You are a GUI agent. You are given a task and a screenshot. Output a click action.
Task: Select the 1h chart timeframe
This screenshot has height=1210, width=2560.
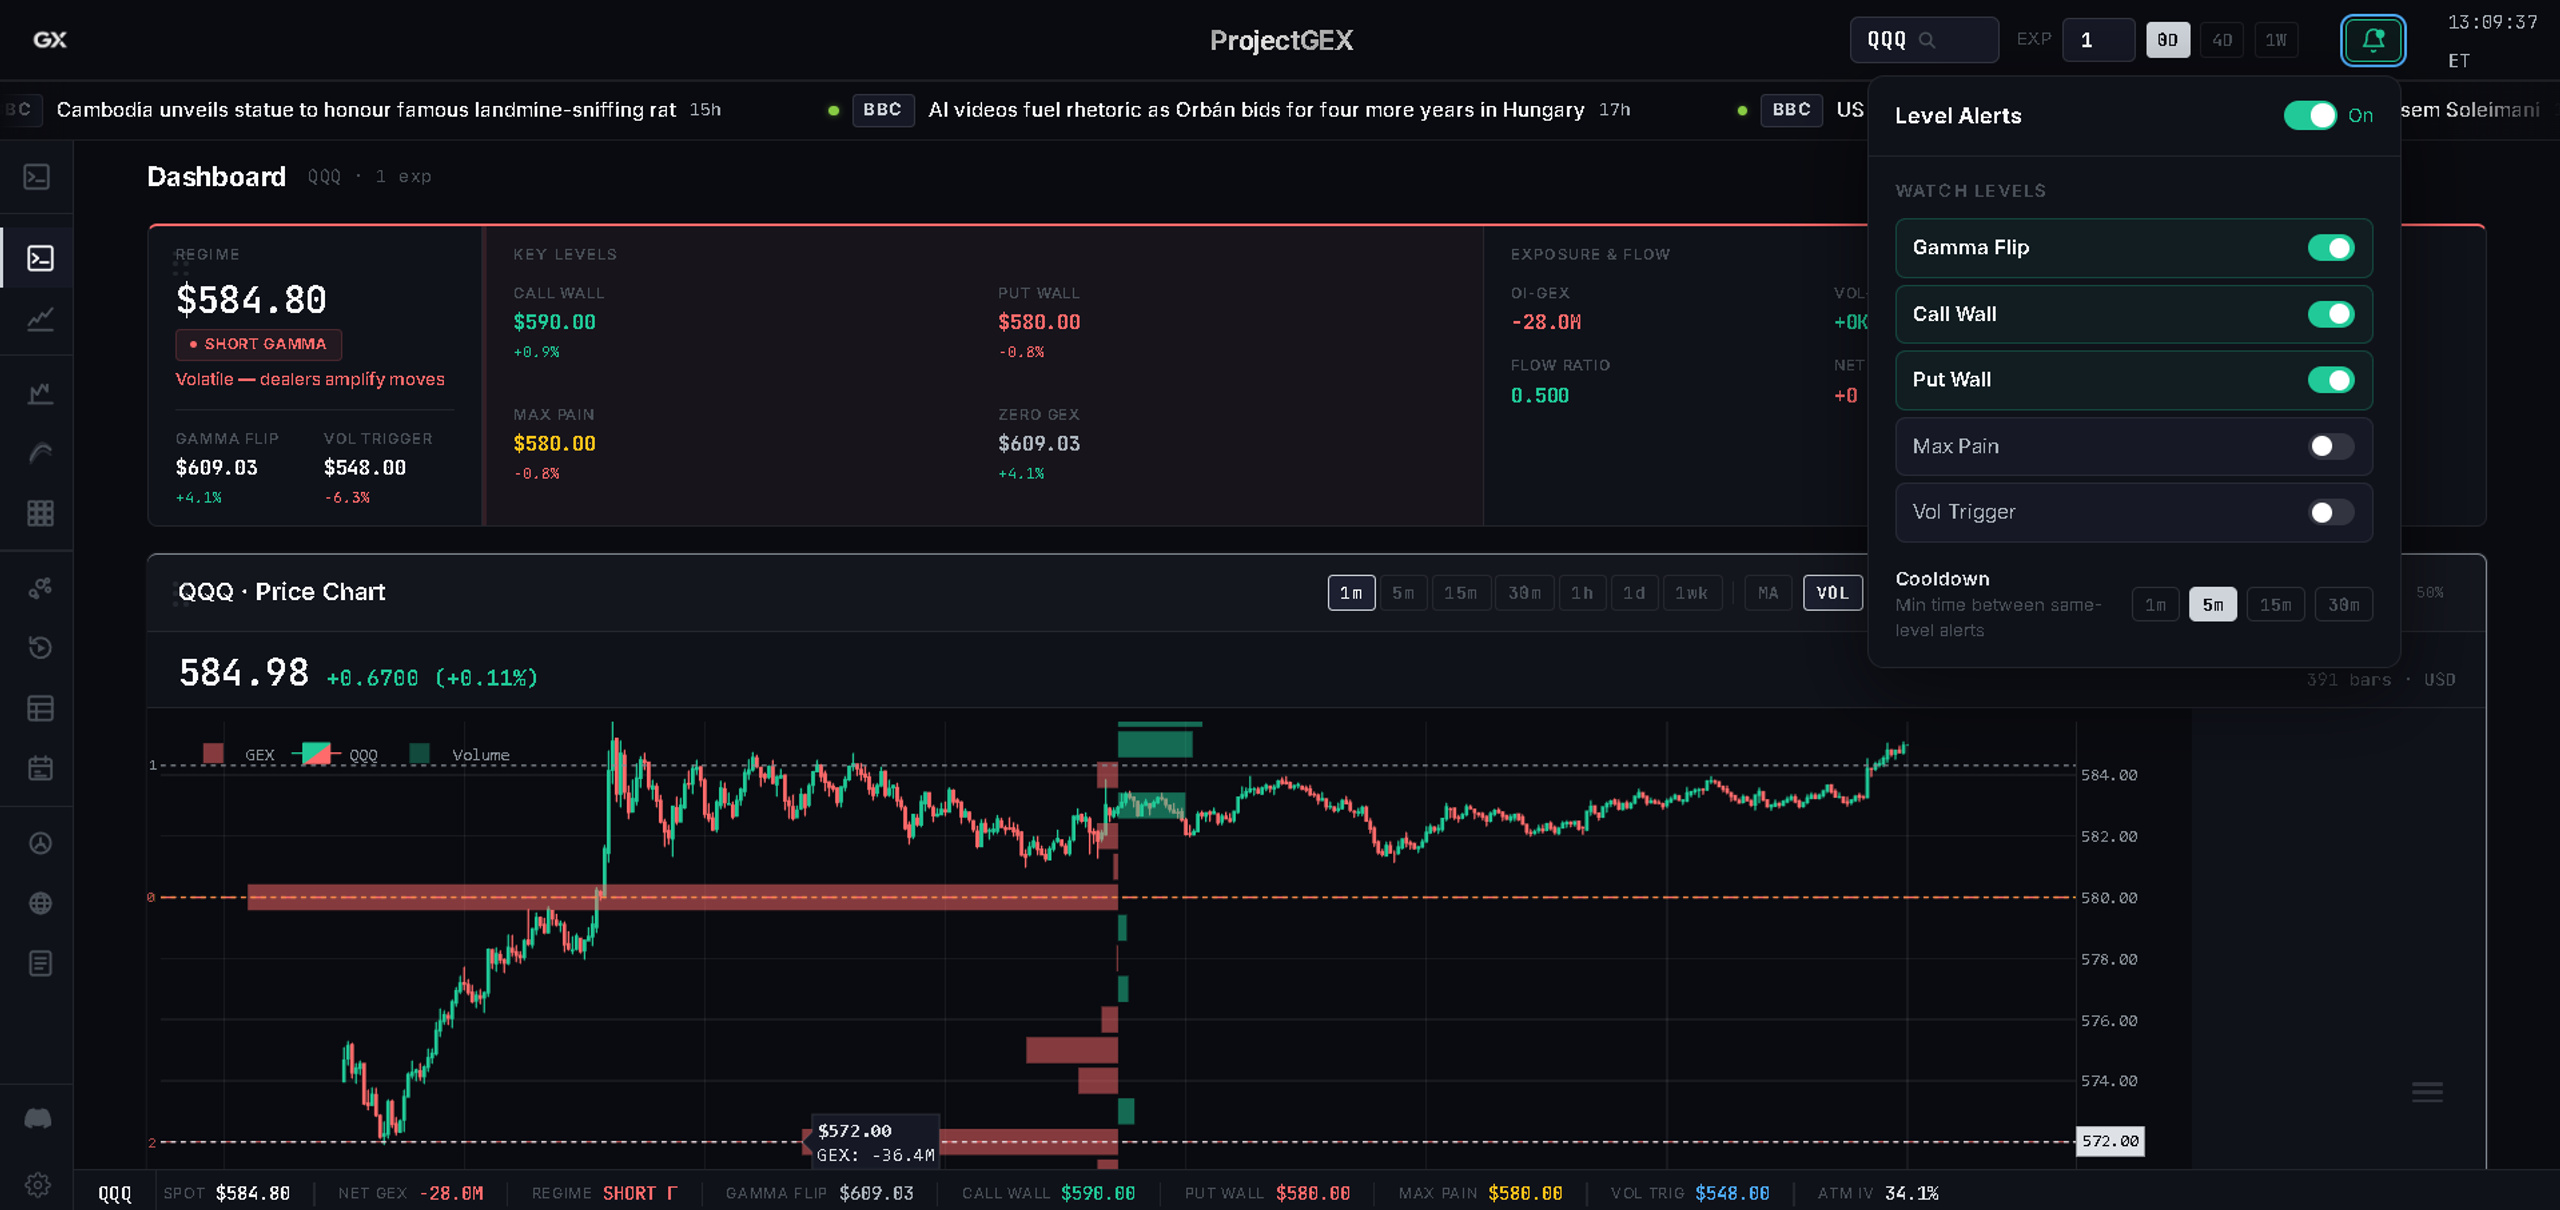click(1581, 593)
